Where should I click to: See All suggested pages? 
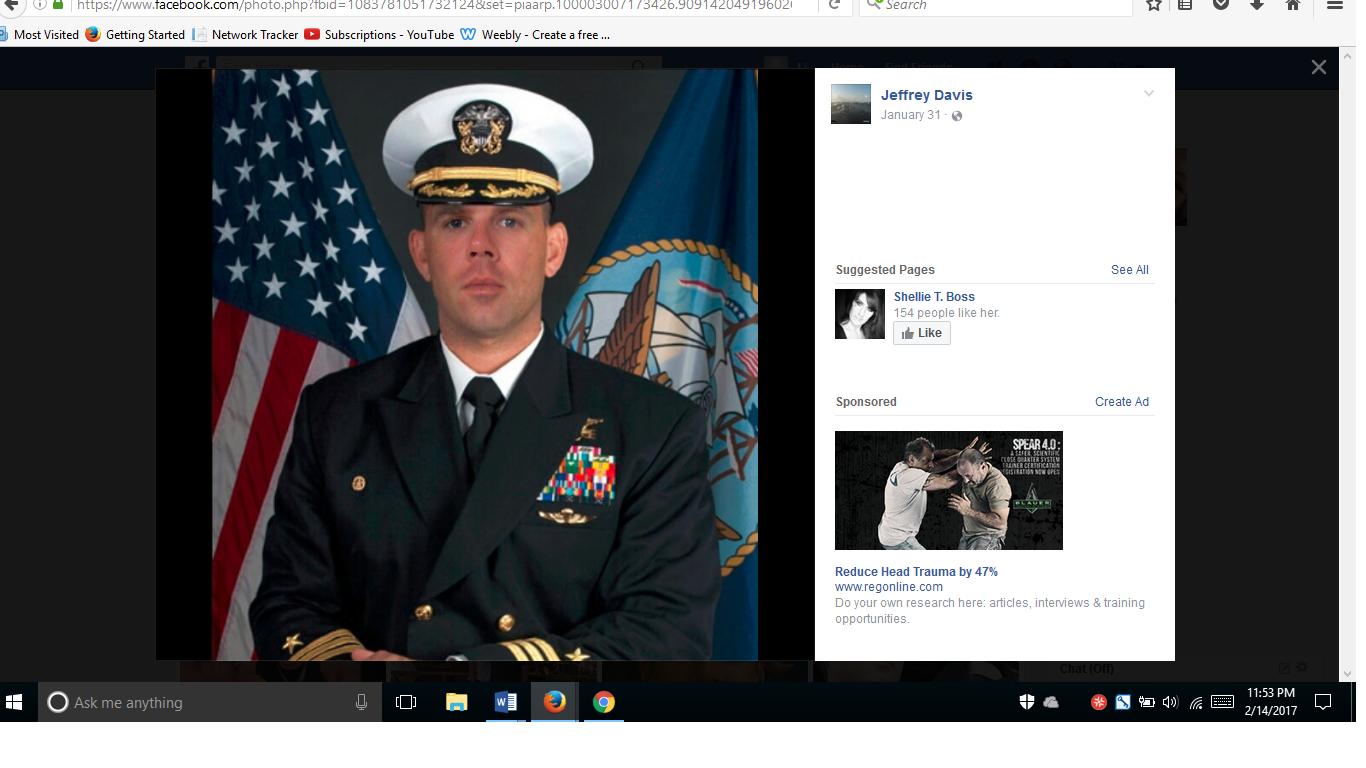click(1129, 270)
